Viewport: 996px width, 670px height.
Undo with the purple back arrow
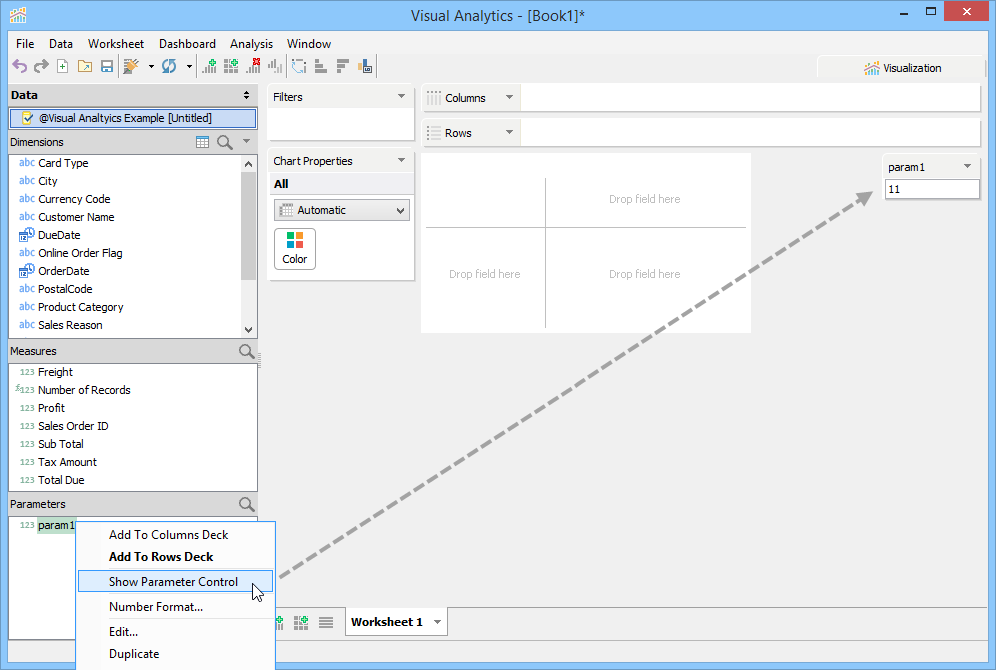tap(20, 66)
